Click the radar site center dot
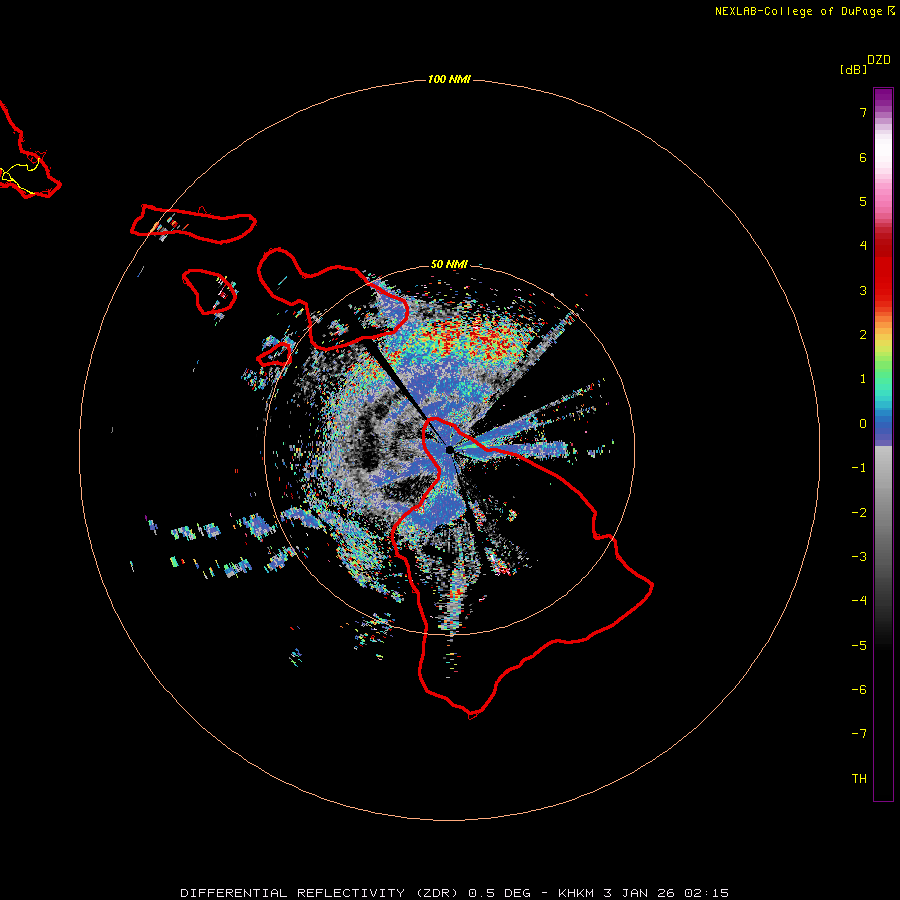The width and height of the screenshot is (900, 900). click(x=449, y=450)
